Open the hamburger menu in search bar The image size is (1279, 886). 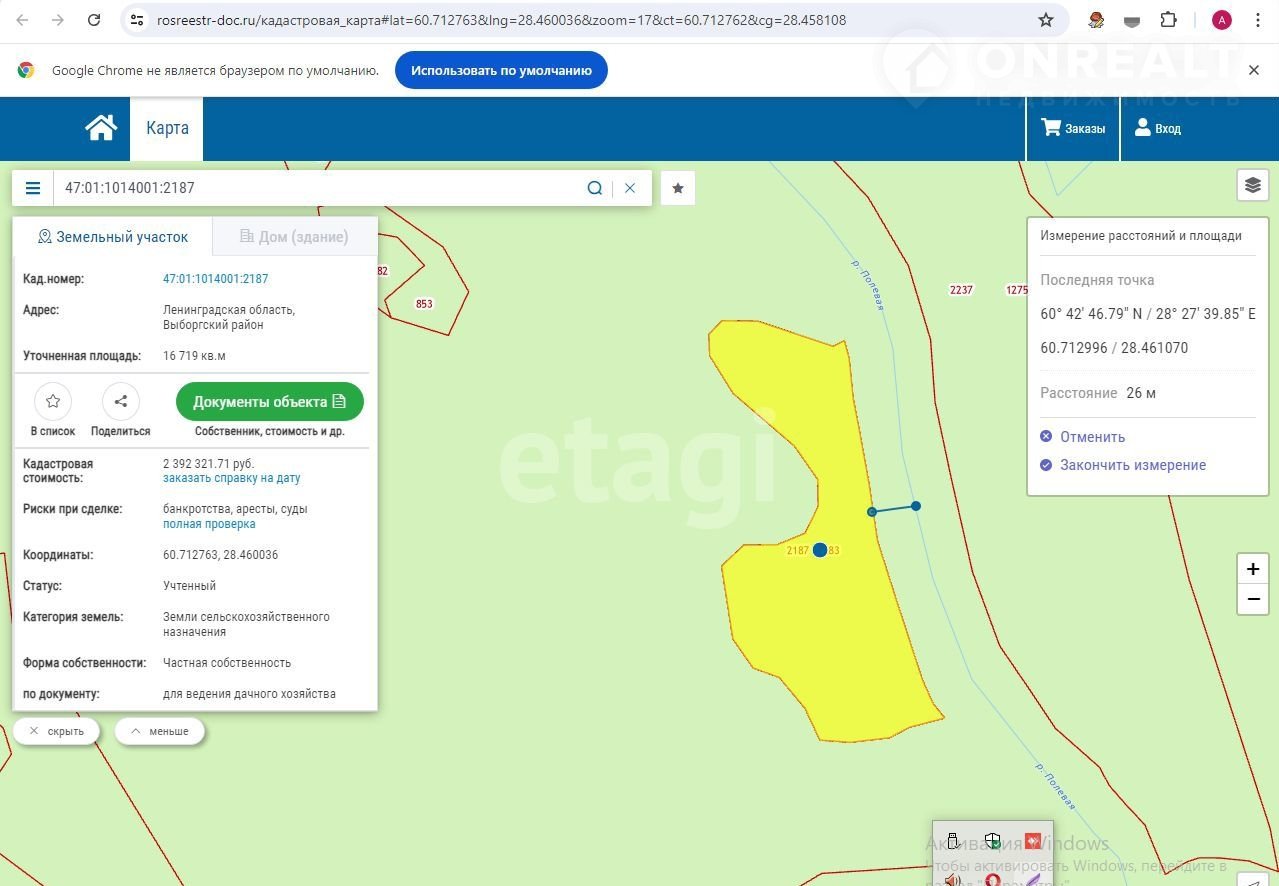(x=33, y=188)
